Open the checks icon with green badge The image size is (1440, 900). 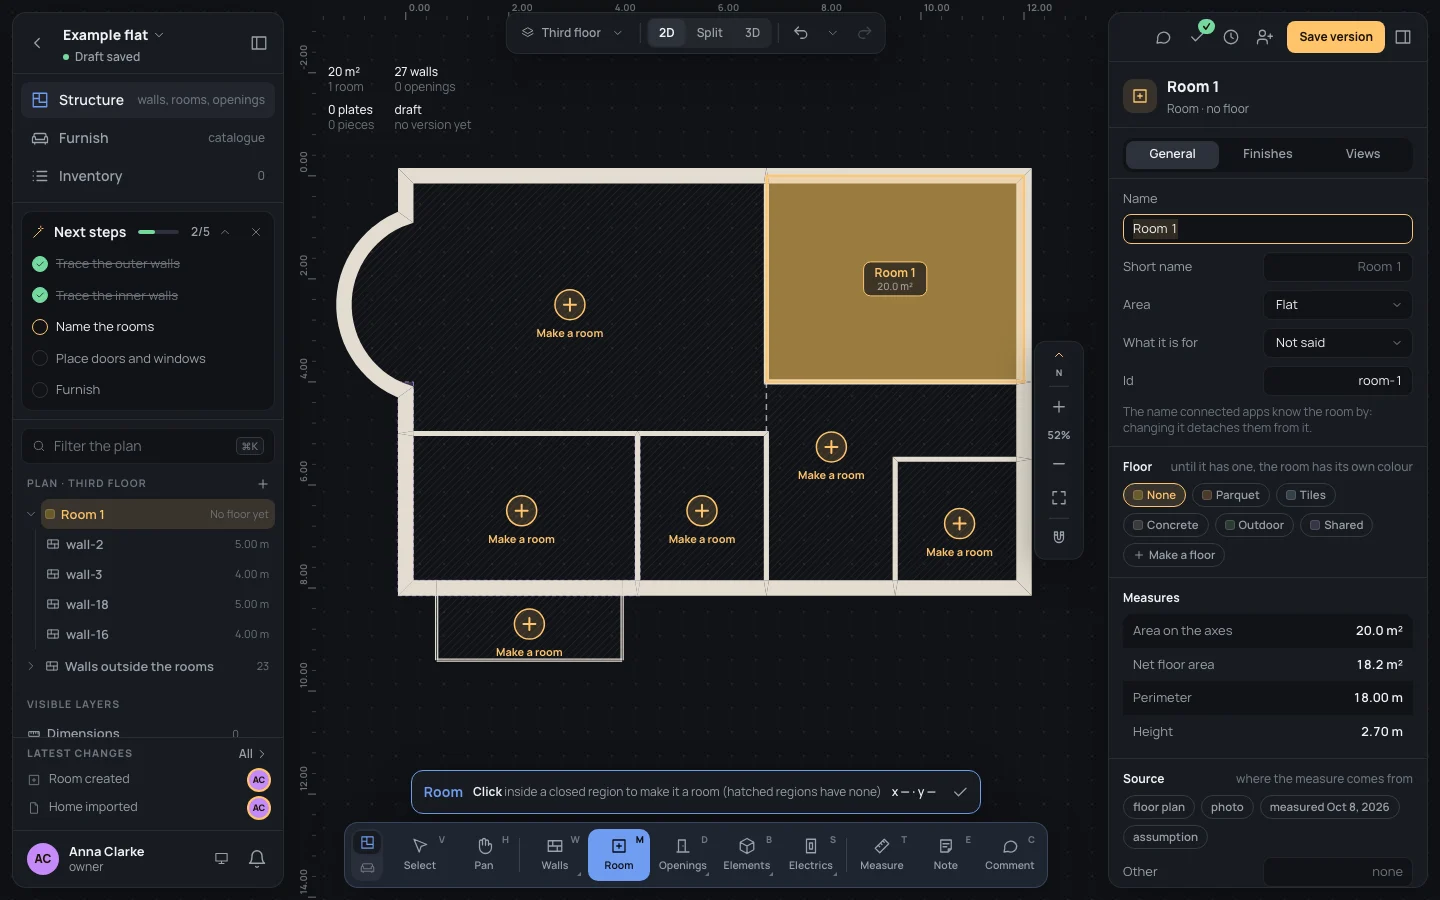tap(1198, 35)
